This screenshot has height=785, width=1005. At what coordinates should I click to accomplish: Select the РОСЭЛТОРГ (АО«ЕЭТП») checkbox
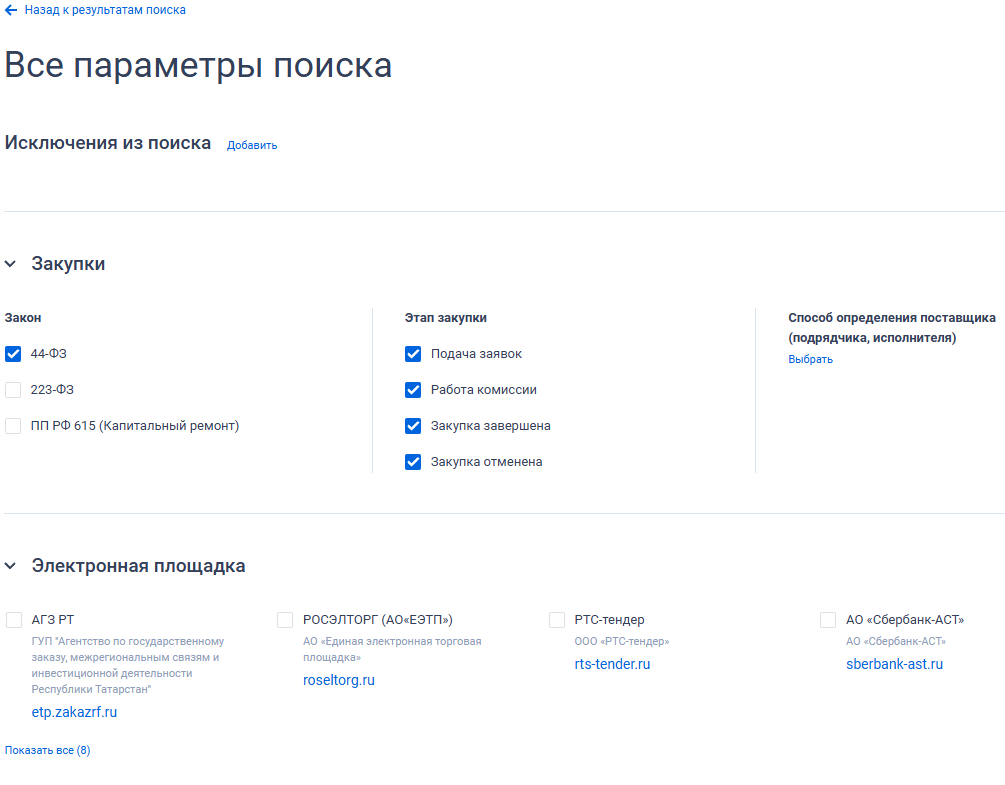[x=285, y=620]
